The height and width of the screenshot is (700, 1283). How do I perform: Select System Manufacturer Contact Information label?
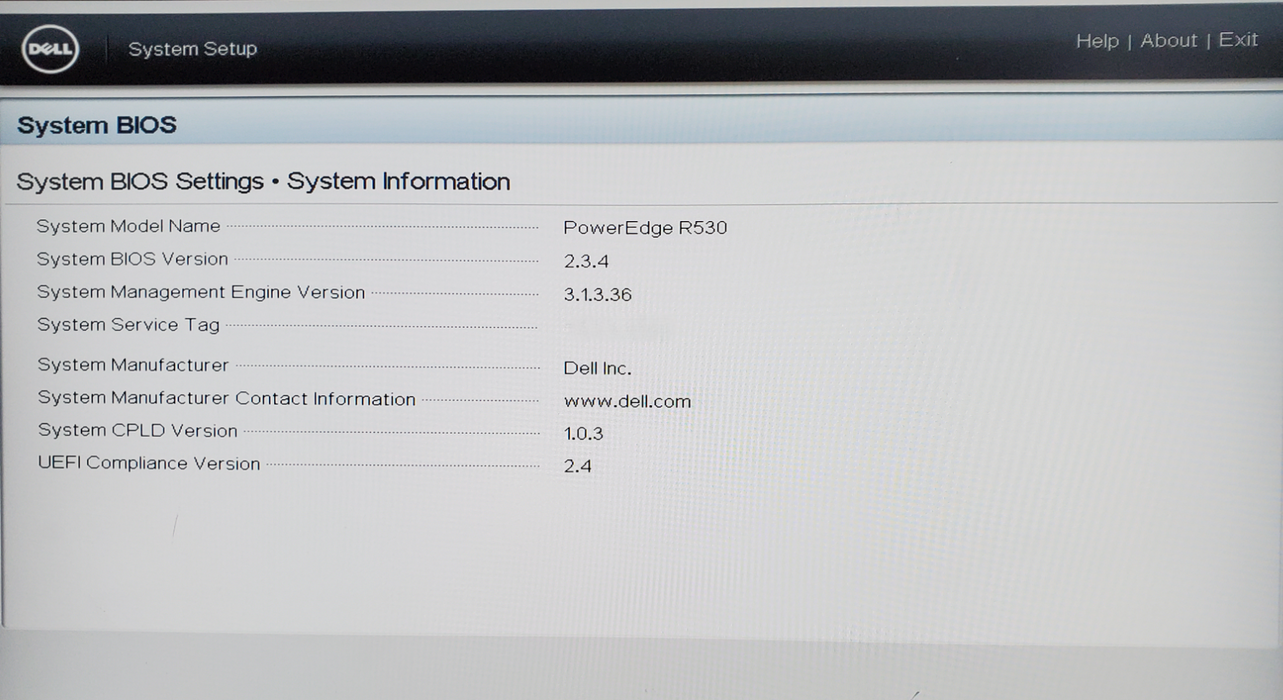[226, 398]
